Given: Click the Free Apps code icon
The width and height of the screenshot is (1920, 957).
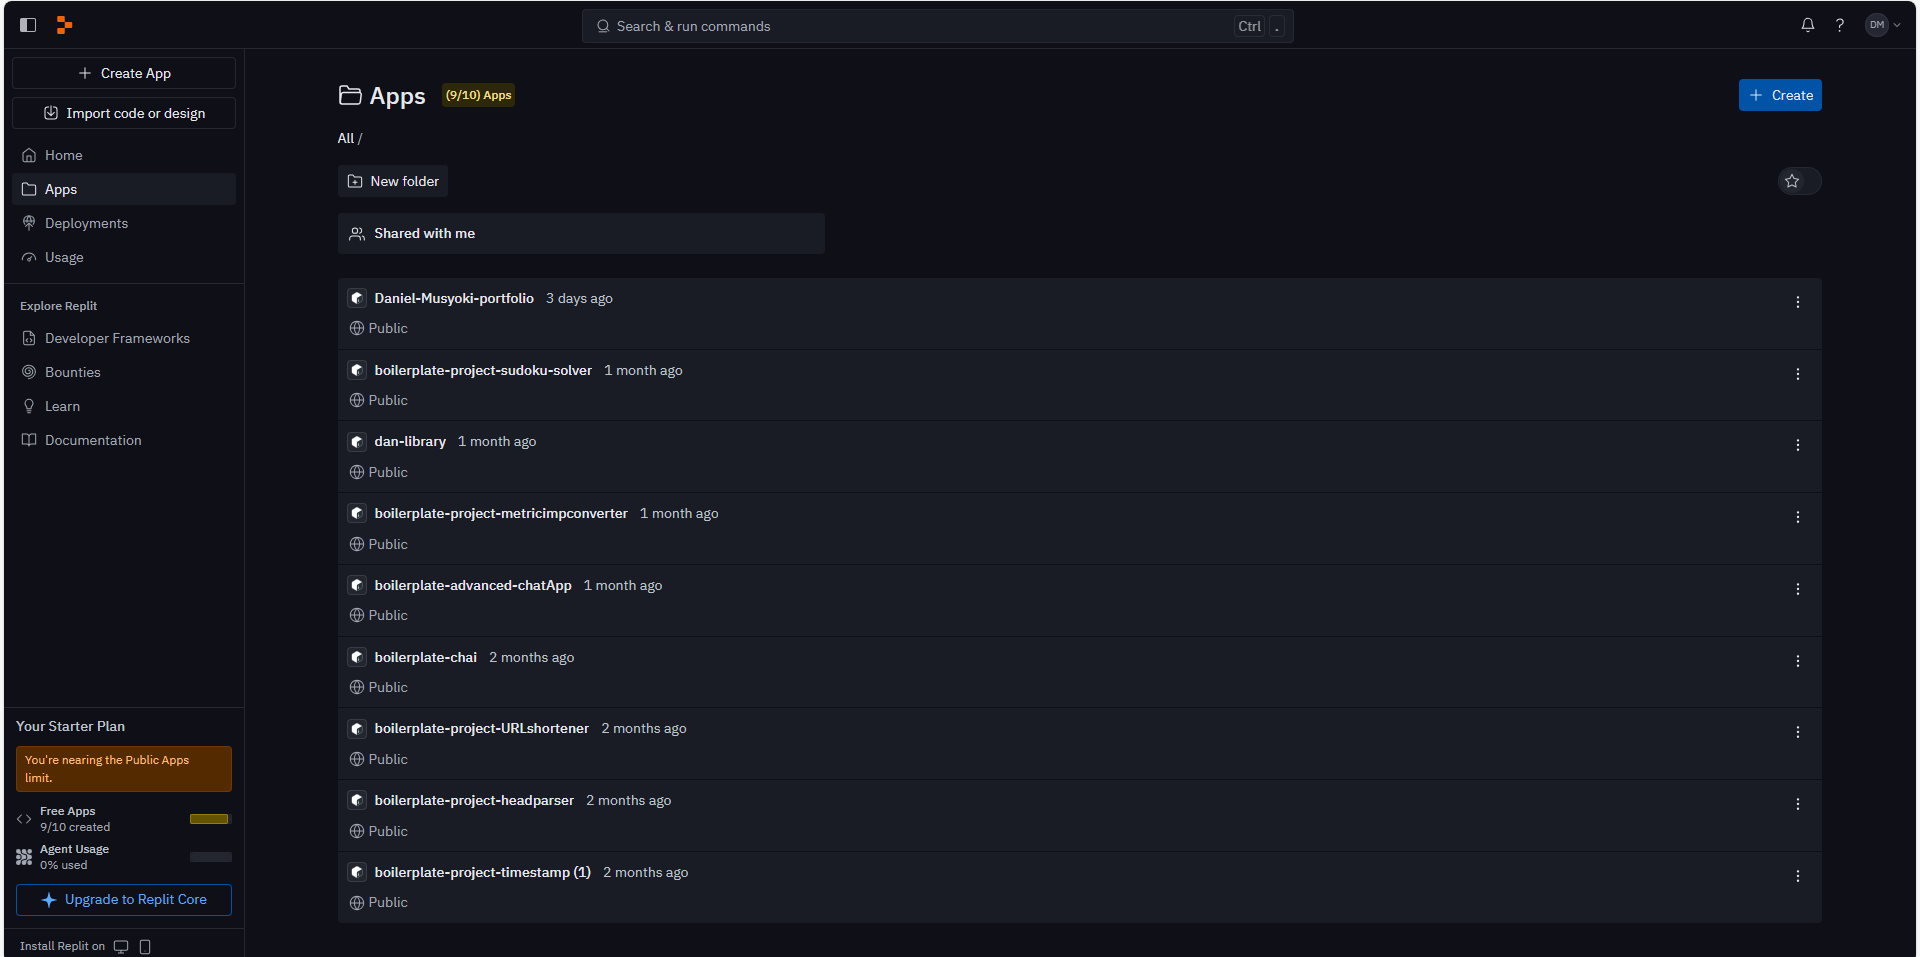Looking at the screenshot, I should pos(24,819).
